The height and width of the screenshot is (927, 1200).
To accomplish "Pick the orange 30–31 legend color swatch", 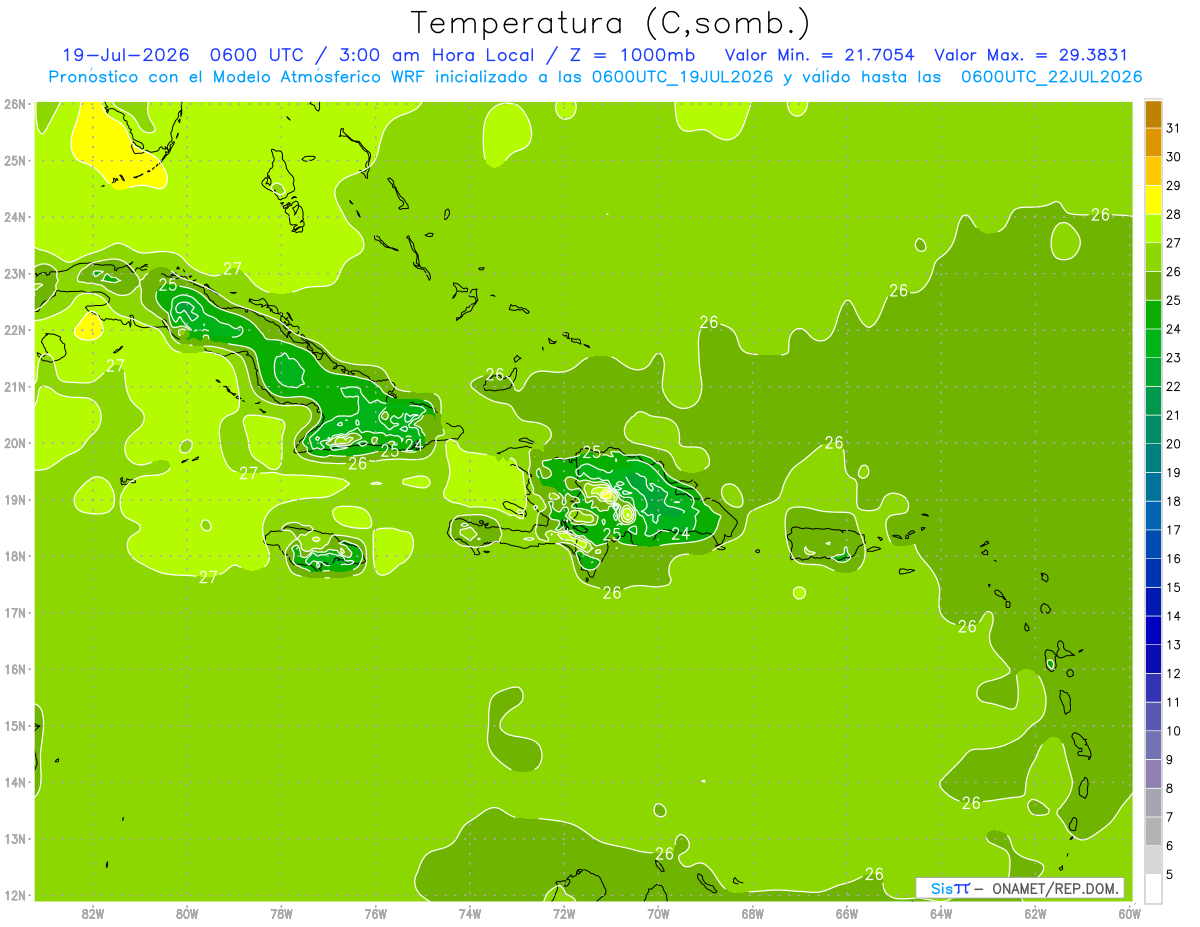I will [1153, 144].
